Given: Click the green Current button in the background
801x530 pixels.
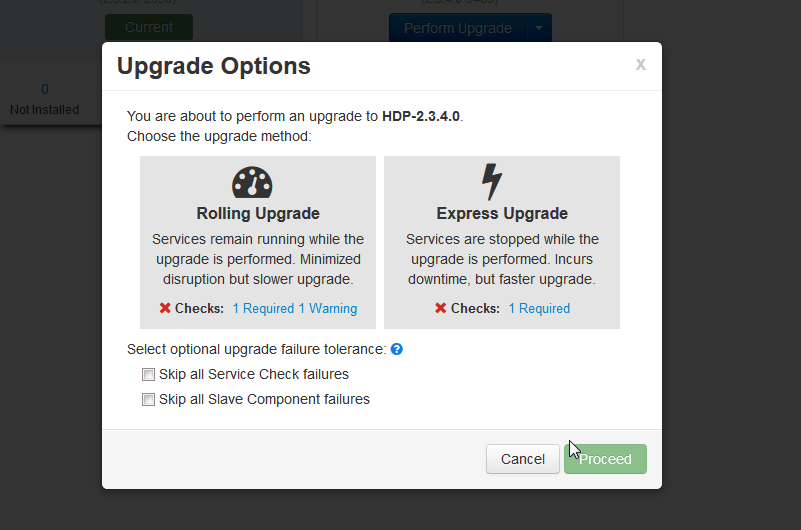Looking at the screenshot, I should (149, 27).
